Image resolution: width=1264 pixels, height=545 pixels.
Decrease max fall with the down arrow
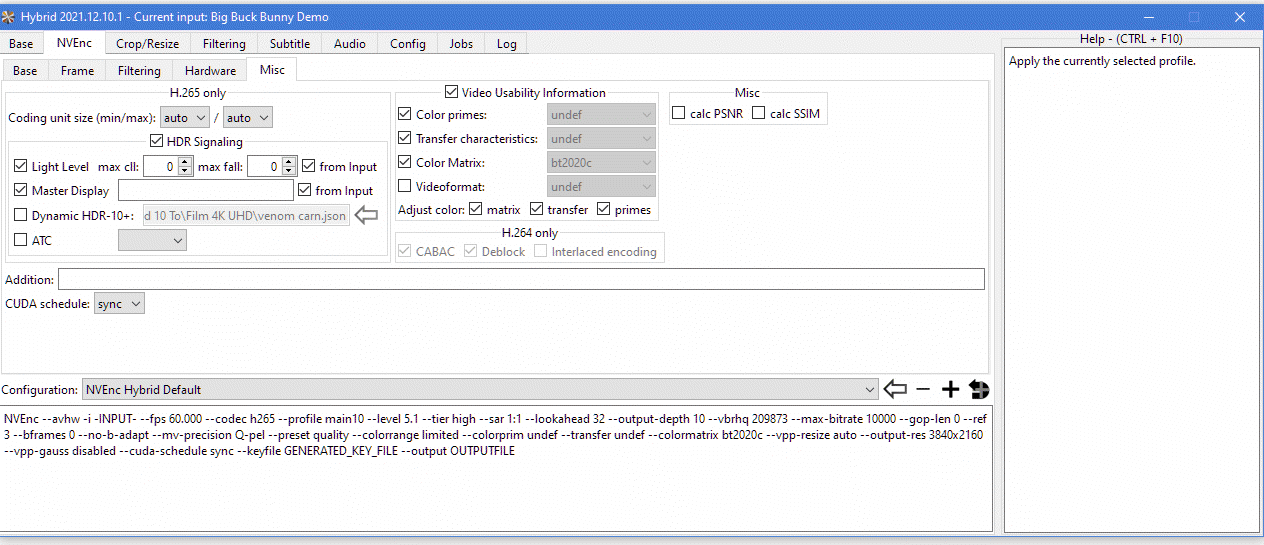tap(289, 171)
